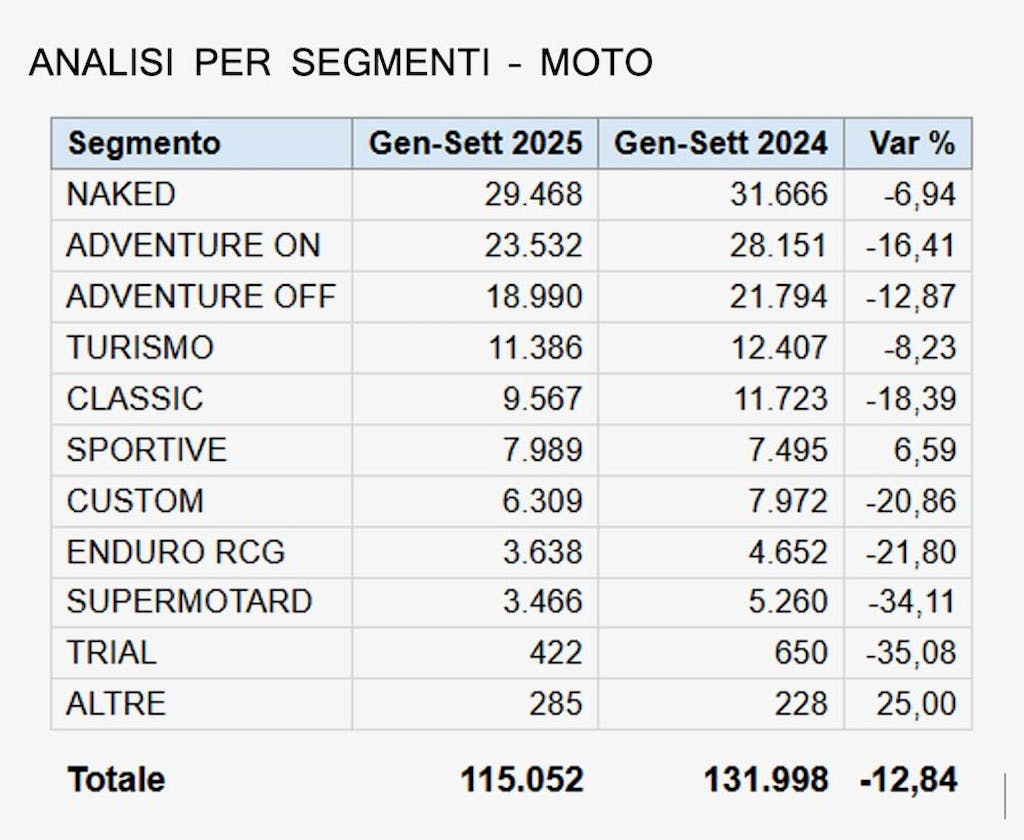Click the CLASSIC segment cell
This screenshot has height=840, width=1024.
[x=135, y=399]
